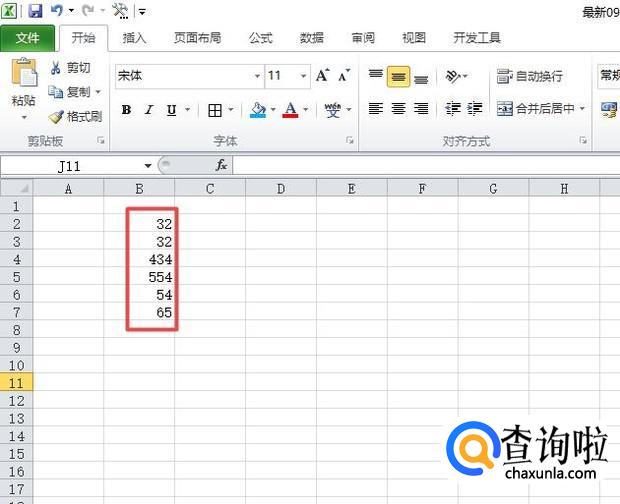Apply red font color with the A
620x504 pixels.
click(x=290, y=110)
